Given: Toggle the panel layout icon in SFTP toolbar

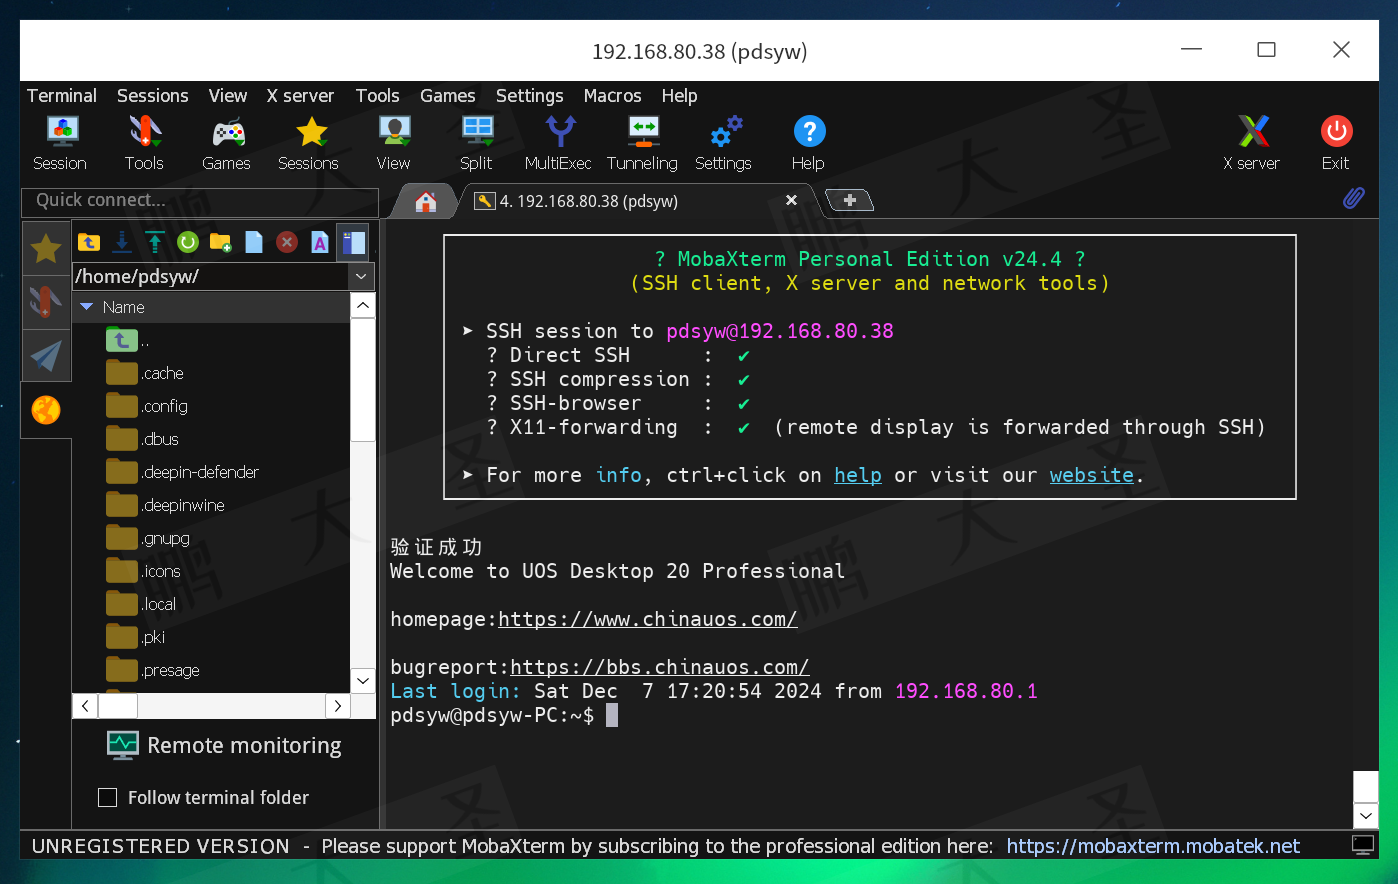Looking at the screenshot, I should (353, 242).
